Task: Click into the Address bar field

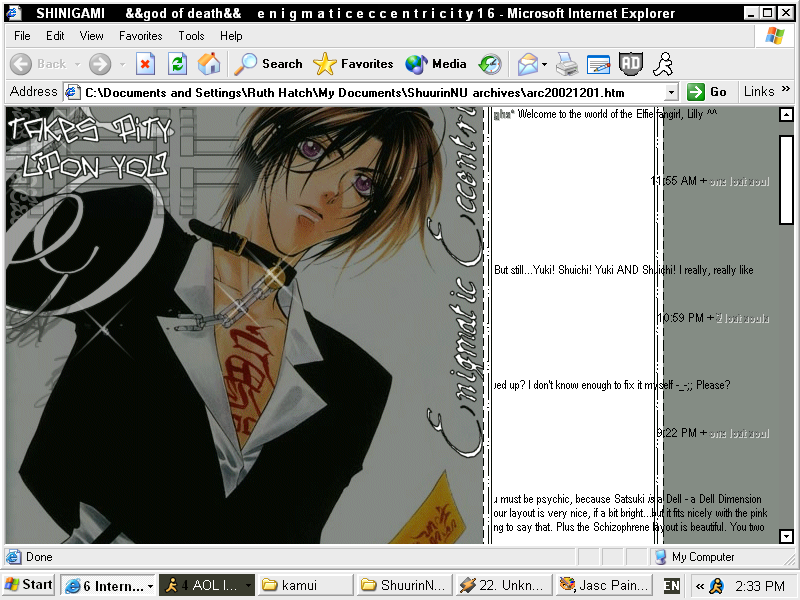Action: (372, 92)
